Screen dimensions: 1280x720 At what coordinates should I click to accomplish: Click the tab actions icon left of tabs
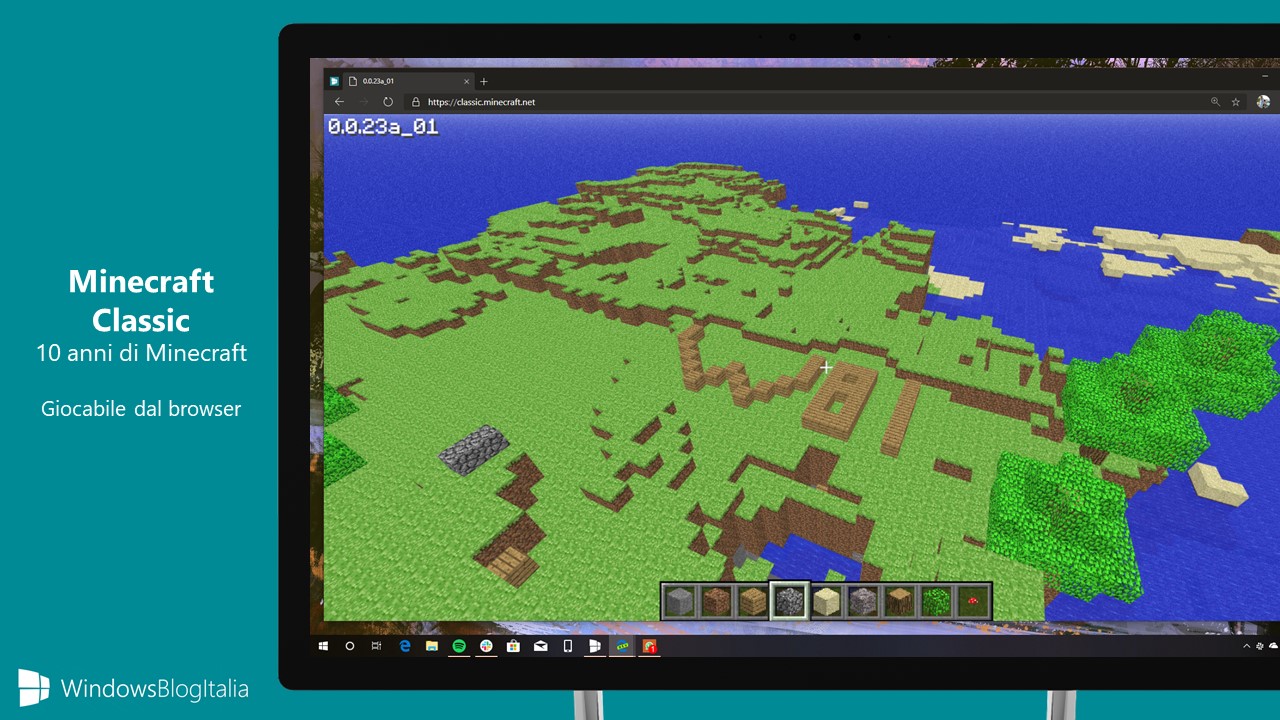[x=335, y=81]
